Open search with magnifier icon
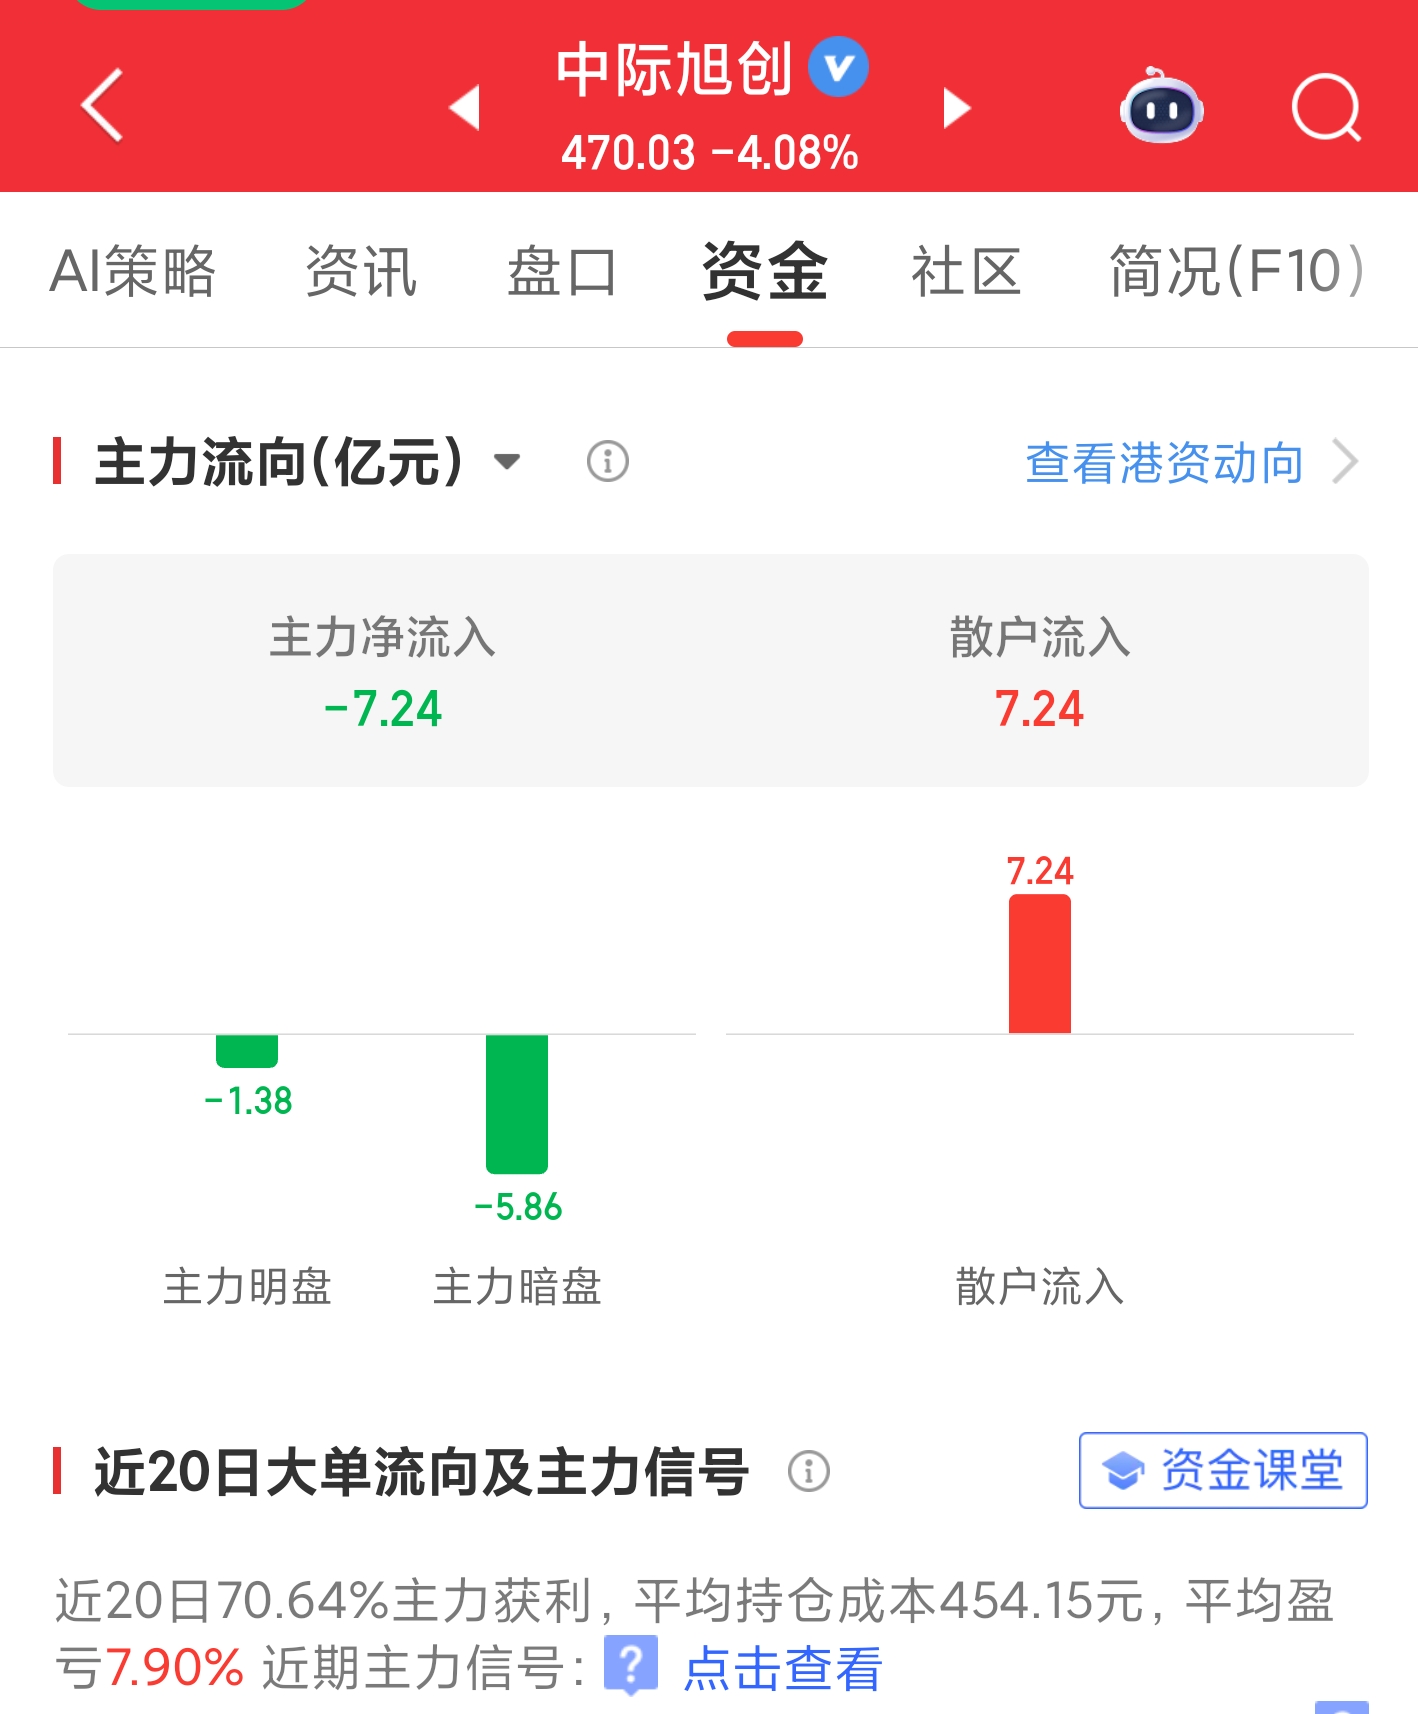 pyautogui.click(x=1326, y=107)
